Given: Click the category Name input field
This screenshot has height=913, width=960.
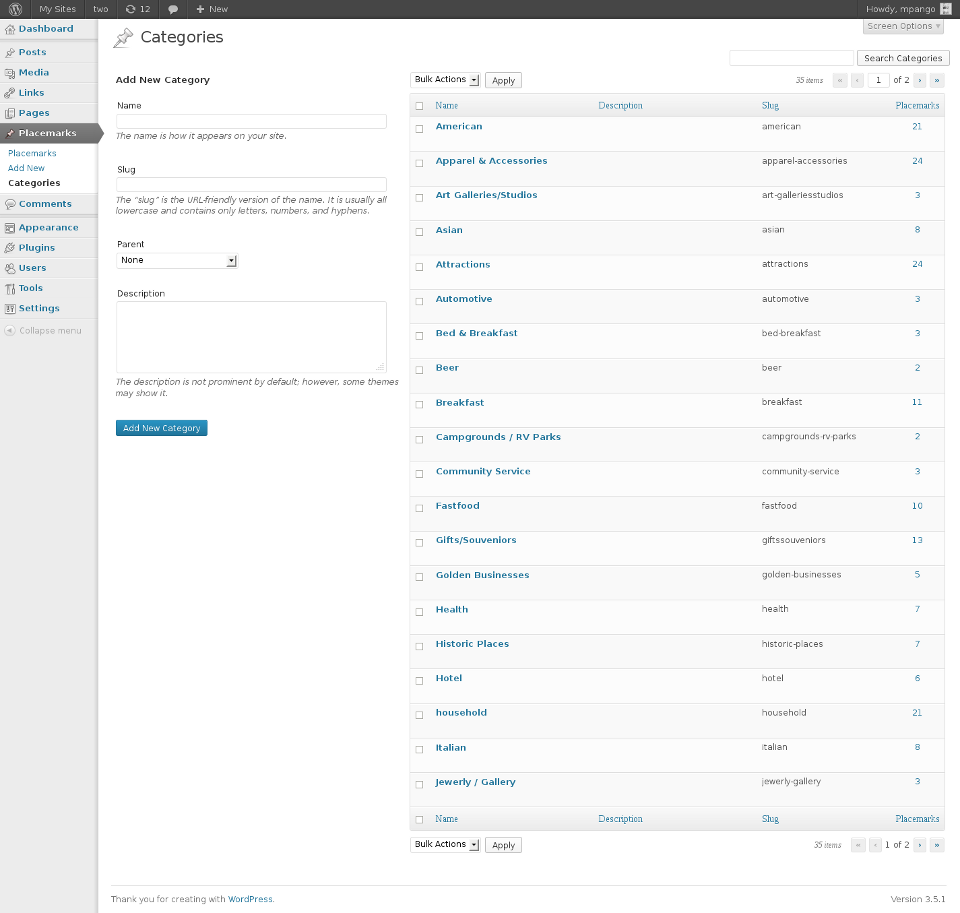Looking at the screenshot, I should tap(251, 121).
